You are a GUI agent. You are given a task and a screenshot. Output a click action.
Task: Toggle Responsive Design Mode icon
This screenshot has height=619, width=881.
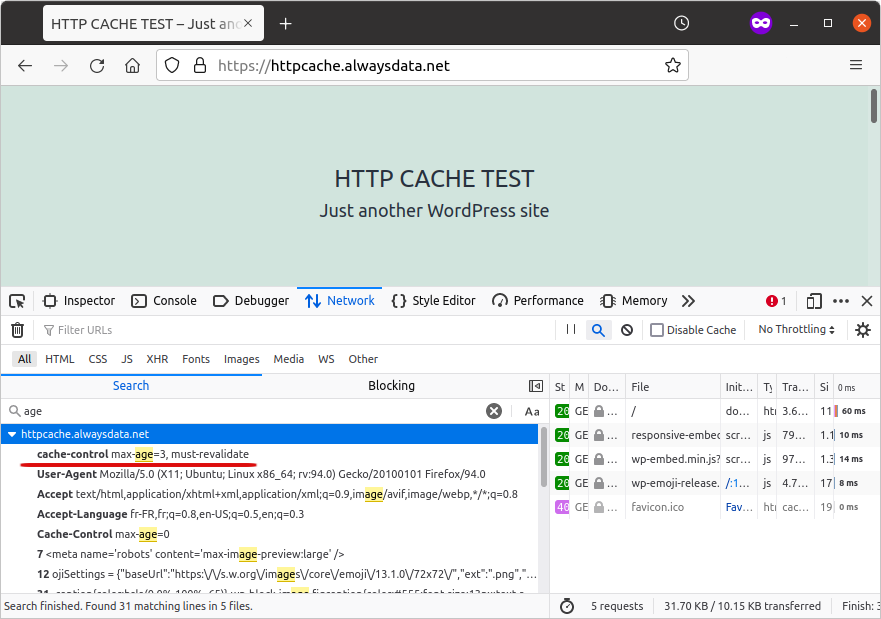click(814, 301)
